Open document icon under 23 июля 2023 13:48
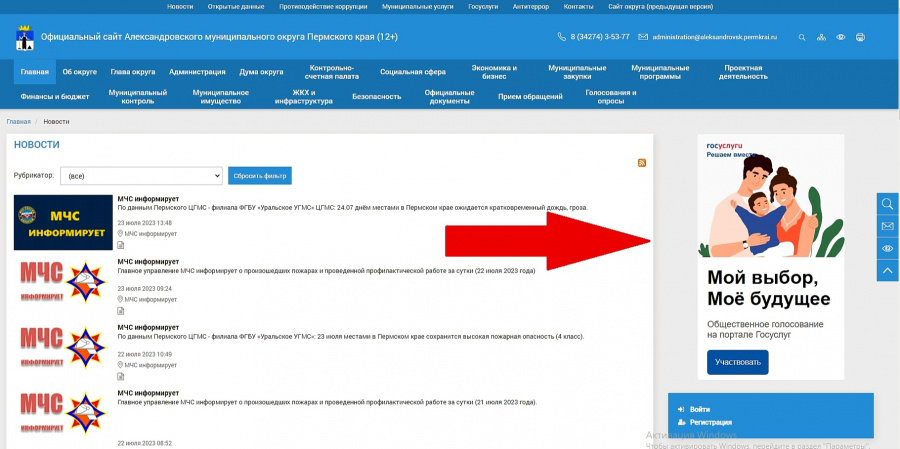The height and width of the screenshot is (449, 900). (121, 245)
